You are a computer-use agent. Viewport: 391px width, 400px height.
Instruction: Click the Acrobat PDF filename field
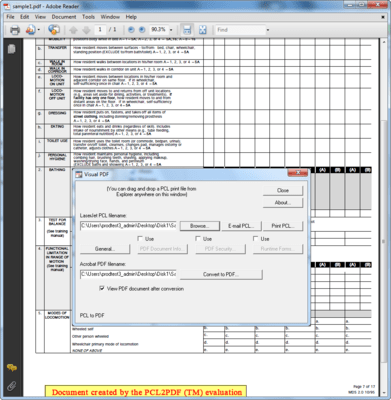(x=128, y=274)
